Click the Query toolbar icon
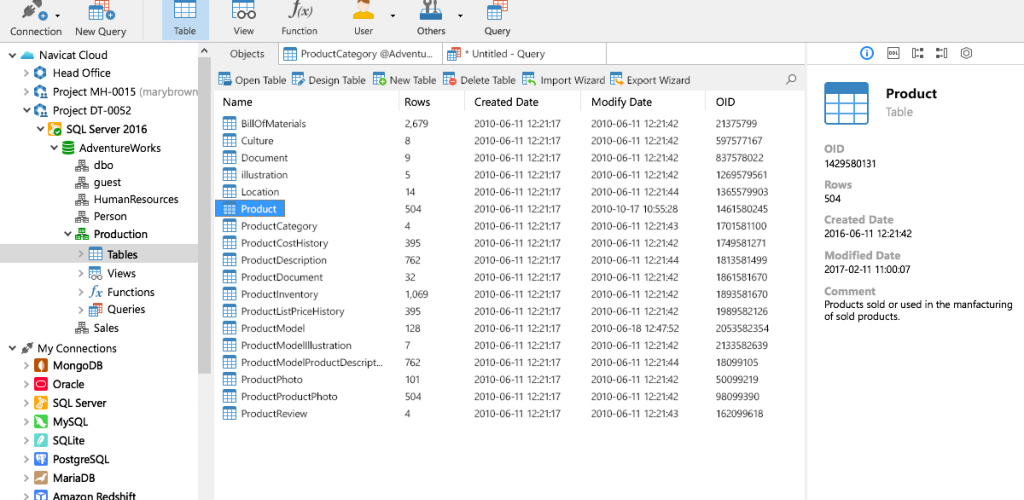 click(x=498, y=11)
